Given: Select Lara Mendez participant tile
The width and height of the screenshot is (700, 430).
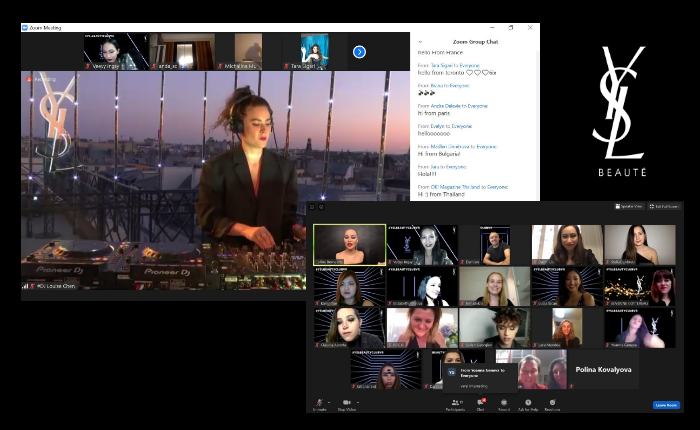Looking at the screenshot, I should pos(567,328).
